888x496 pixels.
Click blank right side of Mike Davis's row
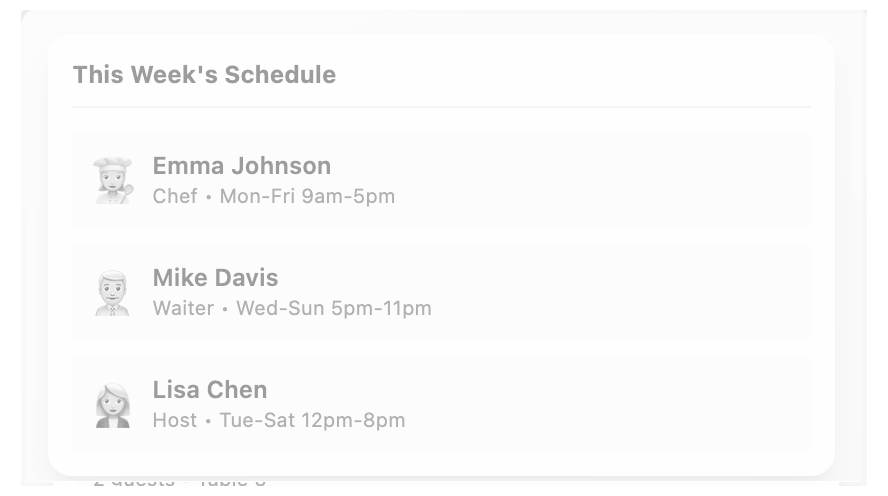[x=650, y=292]
